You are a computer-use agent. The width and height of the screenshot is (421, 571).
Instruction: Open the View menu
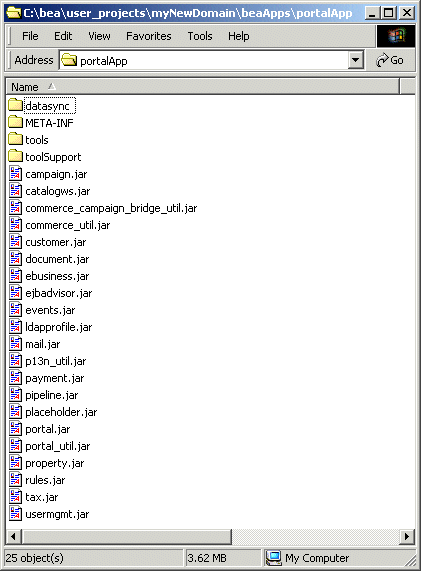click(x=99, y=36)
